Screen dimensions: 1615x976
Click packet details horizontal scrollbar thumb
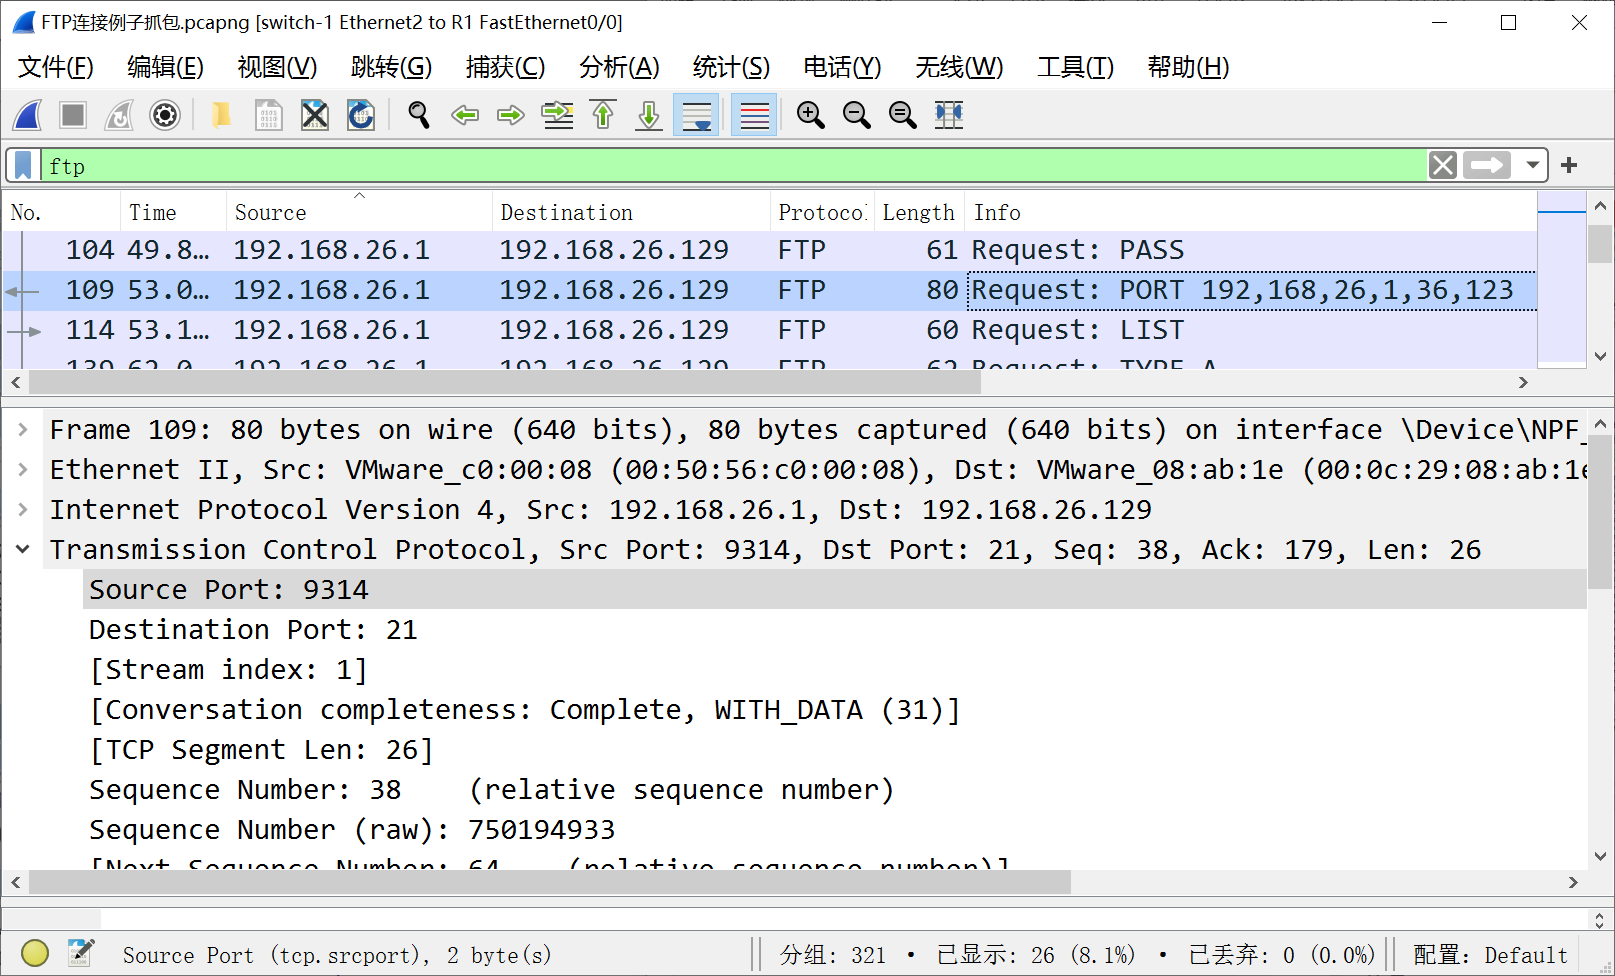point(550,882)
